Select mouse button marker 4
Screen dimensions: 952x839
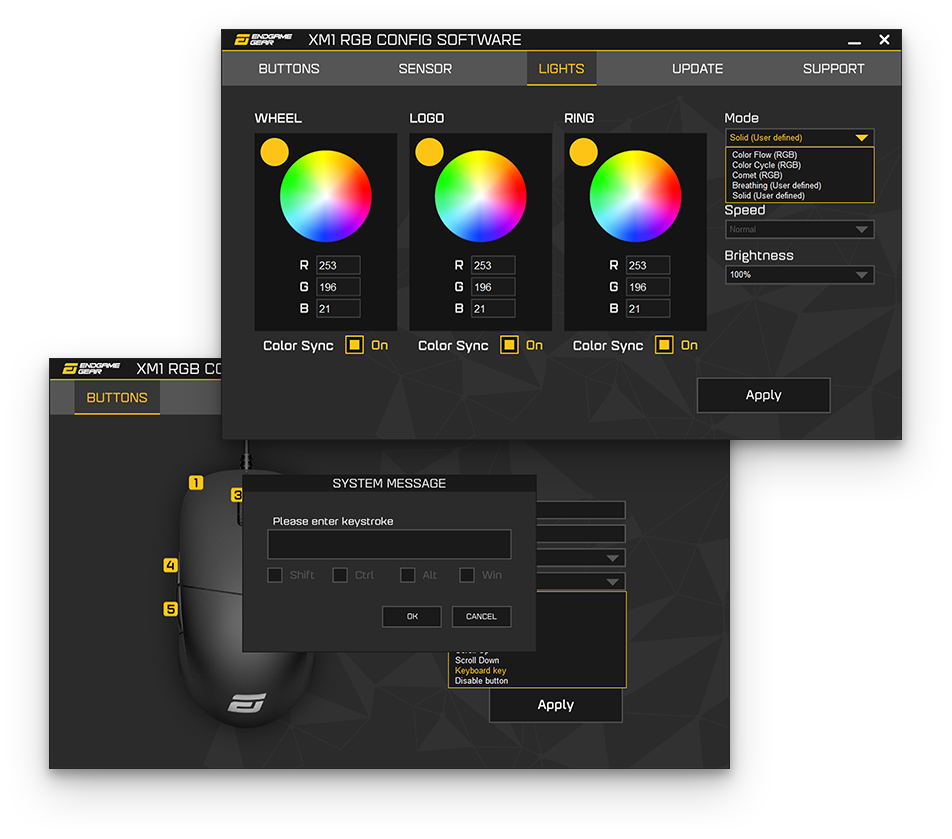pos(171,565)
